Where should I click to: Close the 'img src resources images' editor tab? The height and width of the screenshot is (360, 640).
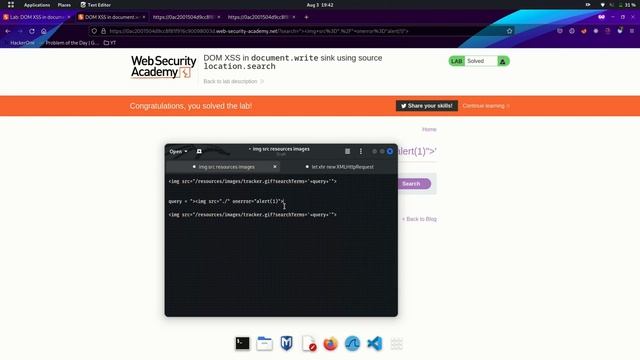[275, 167]
